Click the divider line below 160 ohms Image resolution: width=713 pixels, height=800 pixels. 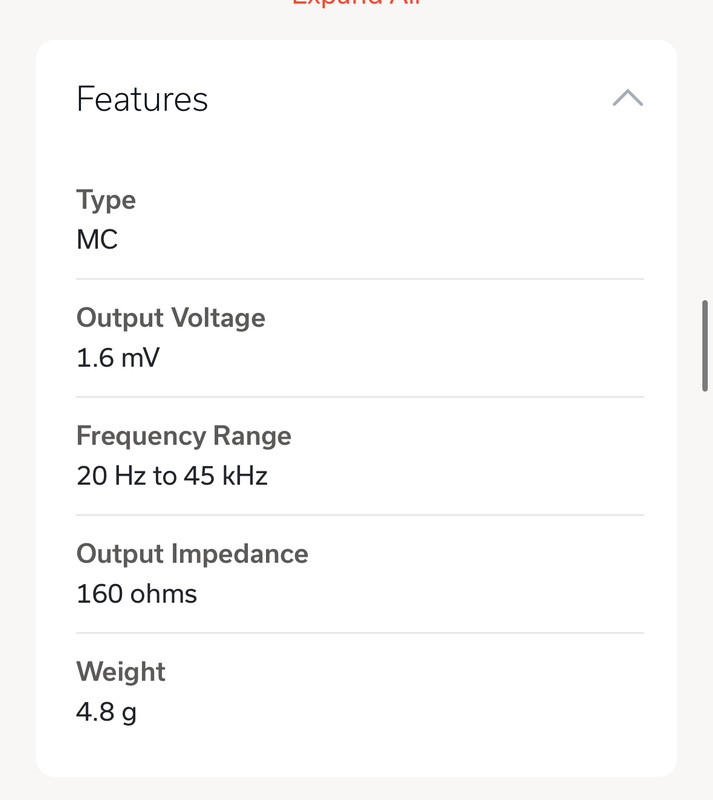point(360,633)
